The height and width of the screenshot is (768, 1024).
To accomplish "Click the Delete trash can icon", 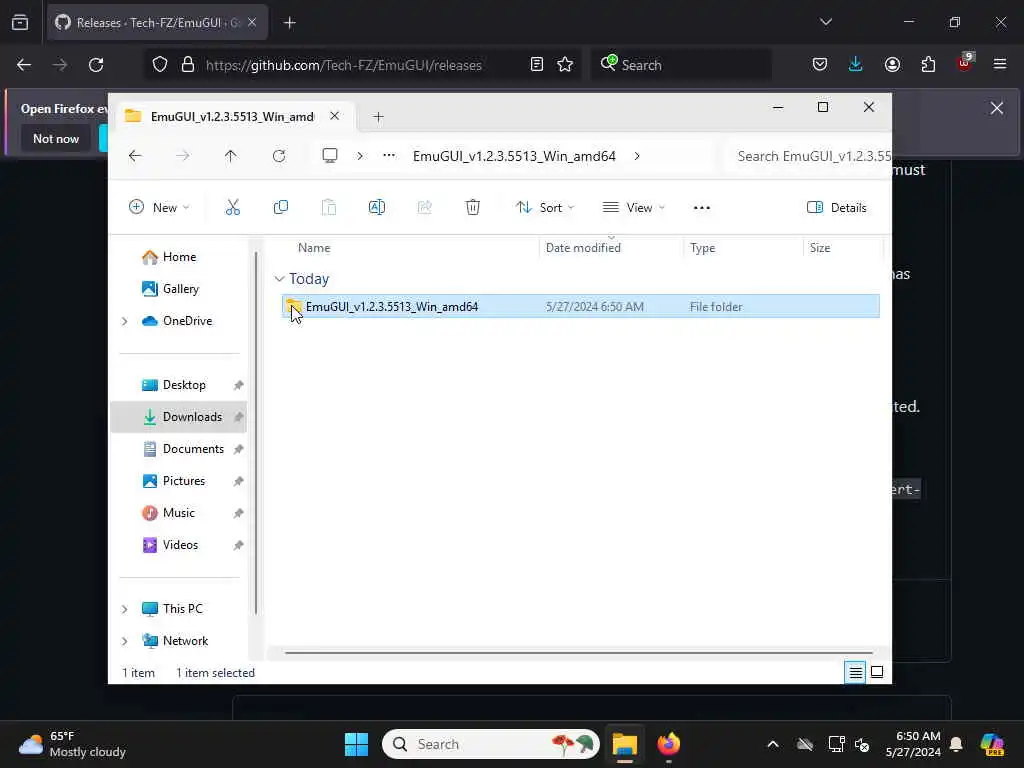I will [473, 208].
